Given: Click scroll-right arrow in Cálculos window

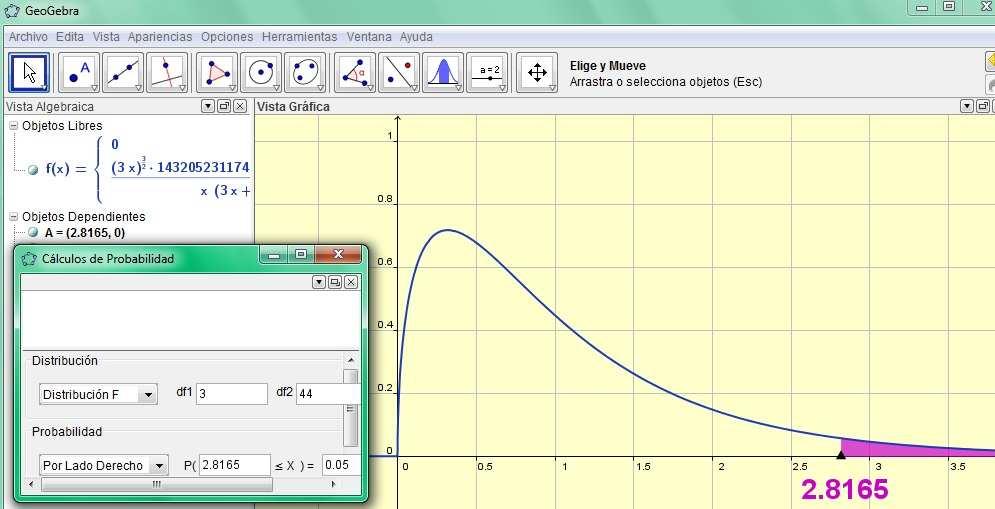Looking at the screenshot, I should click(334, 484).
